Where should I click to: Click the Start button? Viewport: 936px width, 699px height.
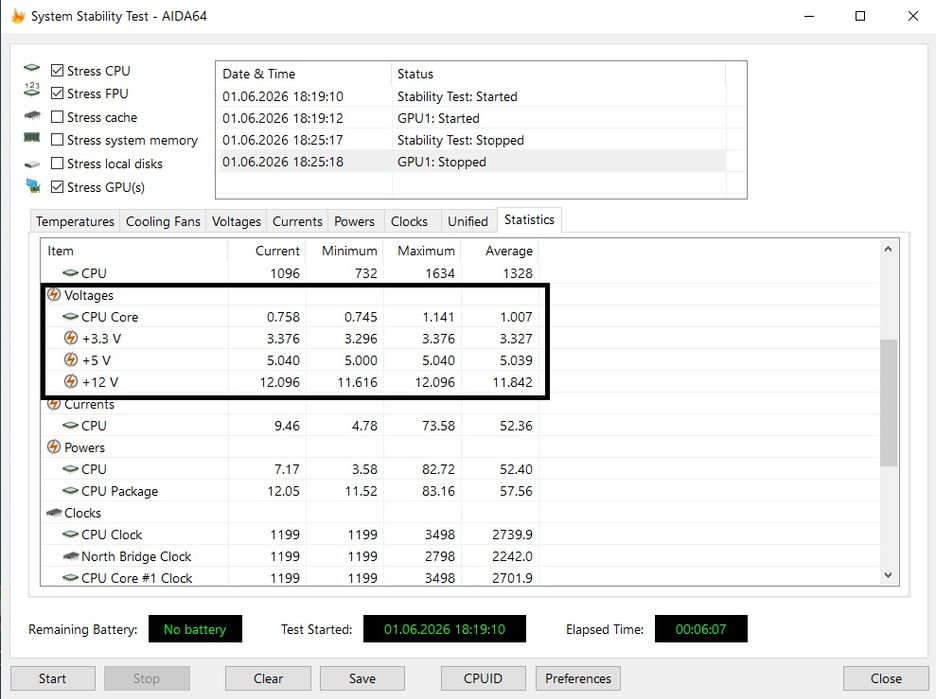point(53,679)
